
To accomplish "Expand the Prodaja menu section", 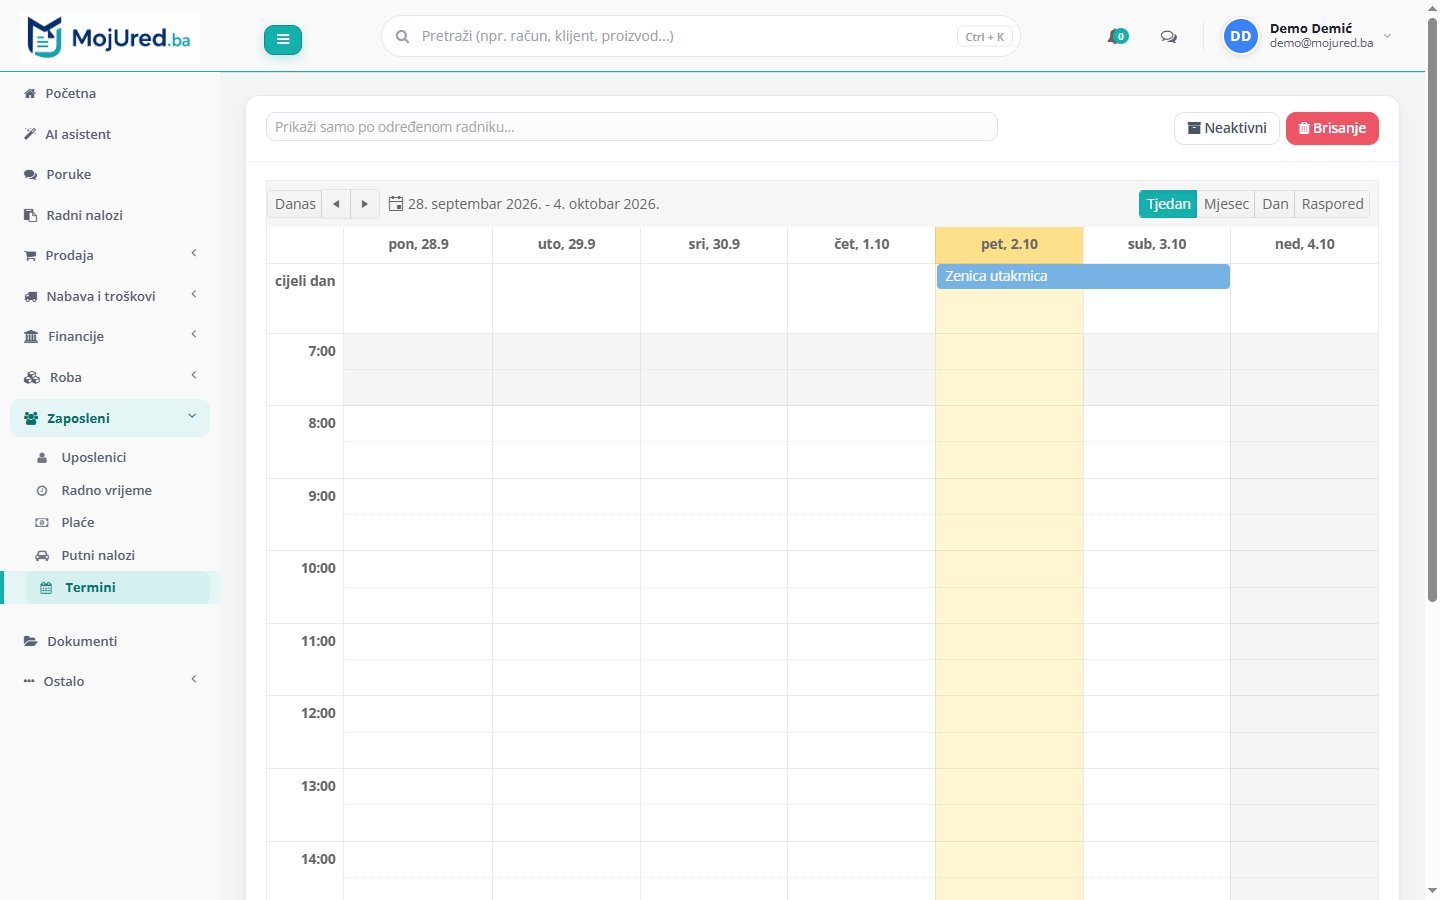I will tap(110, 255).
